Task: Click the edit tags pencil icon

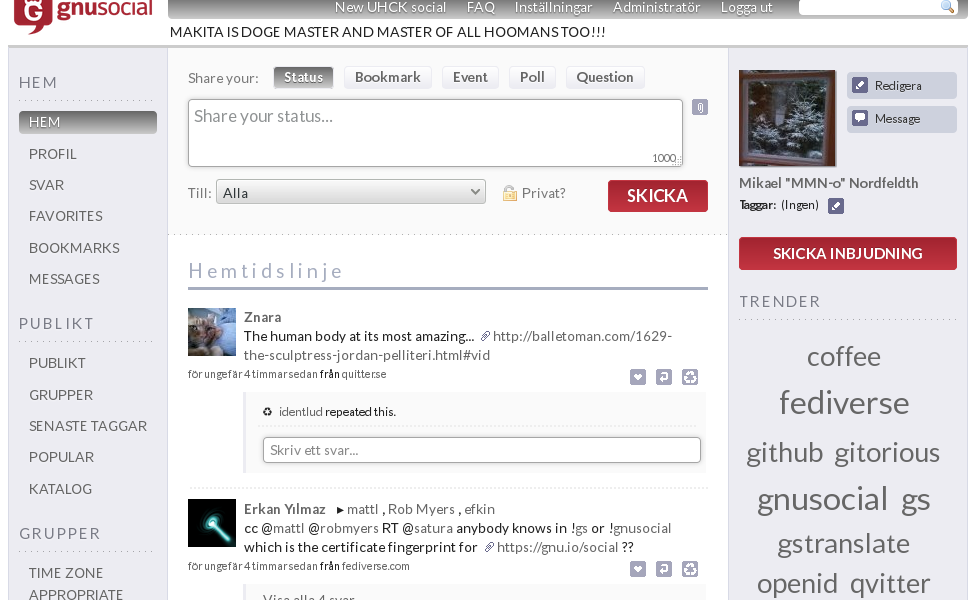Action: pyautogui.click(x=836, y=206)
